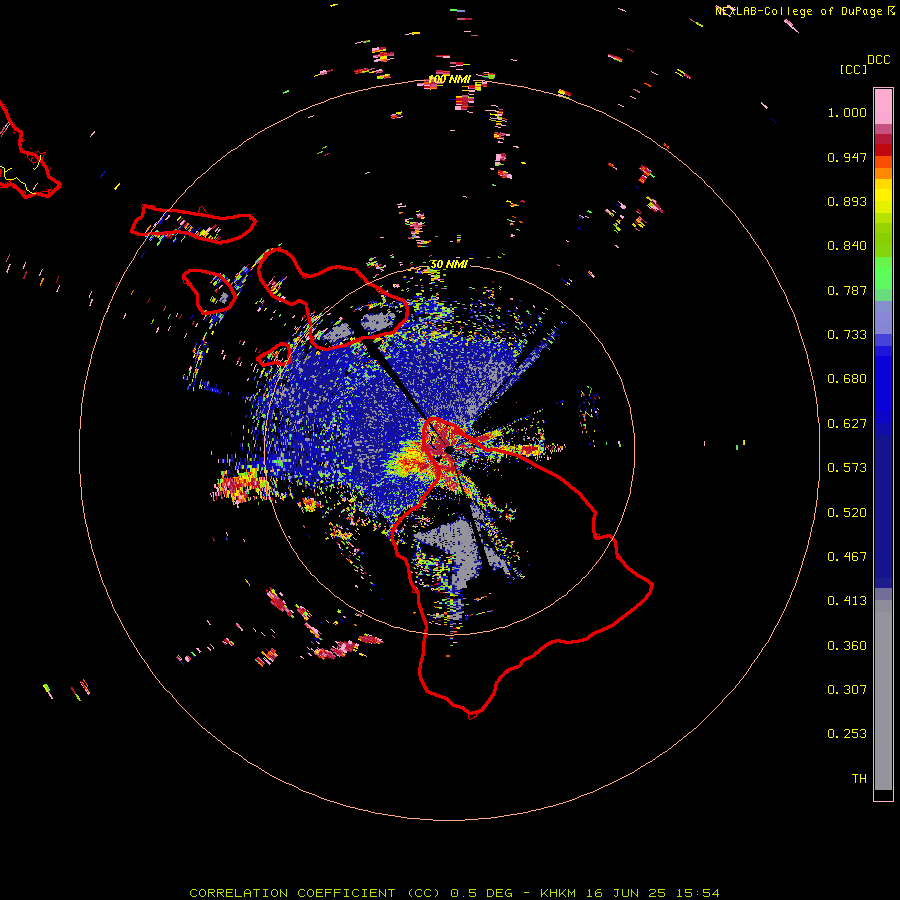
Task: Click the 0.467 colorbar value
Action: [x=847, y=557]
